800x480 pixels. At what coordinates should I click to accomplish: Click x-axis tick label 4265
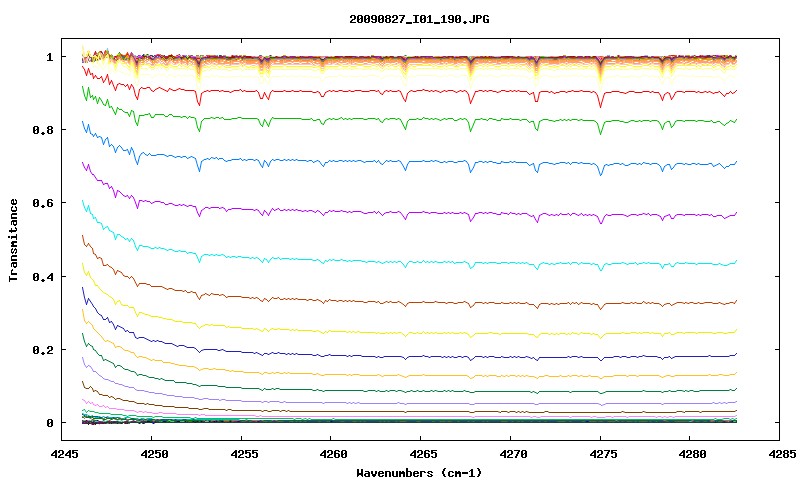422,454
